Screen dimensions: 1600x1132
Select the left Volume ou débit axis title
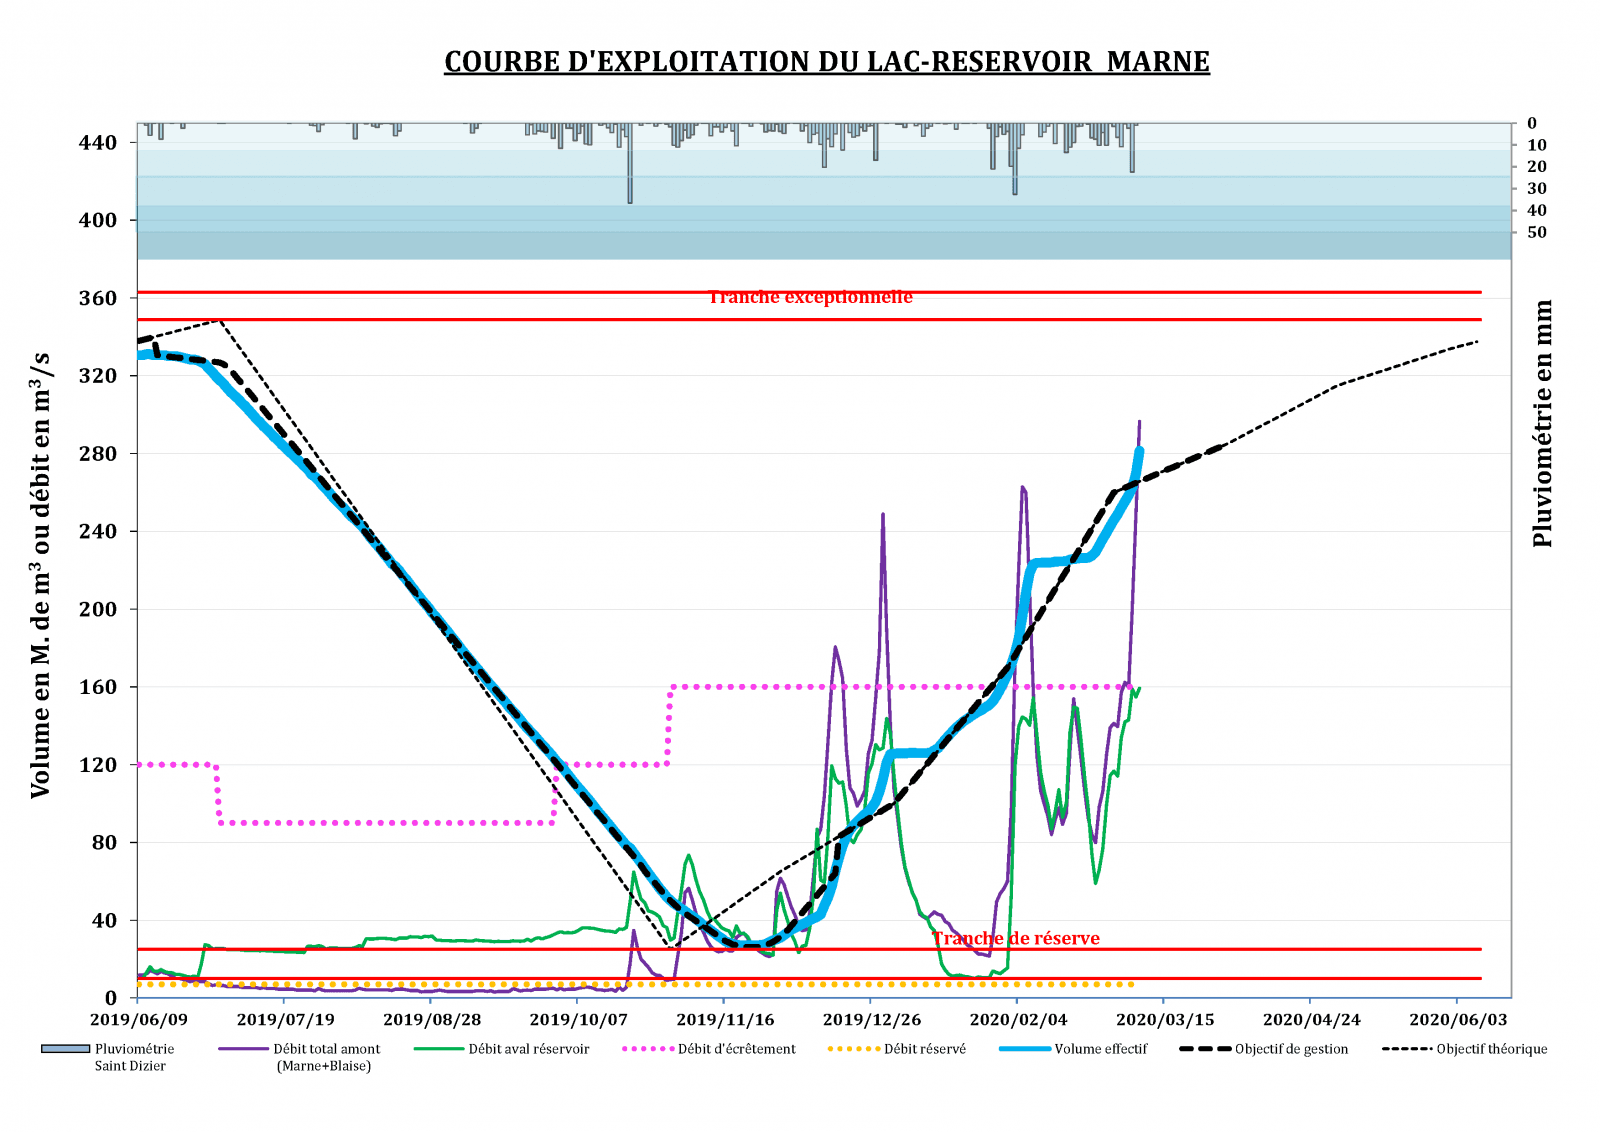click(40, 575)
